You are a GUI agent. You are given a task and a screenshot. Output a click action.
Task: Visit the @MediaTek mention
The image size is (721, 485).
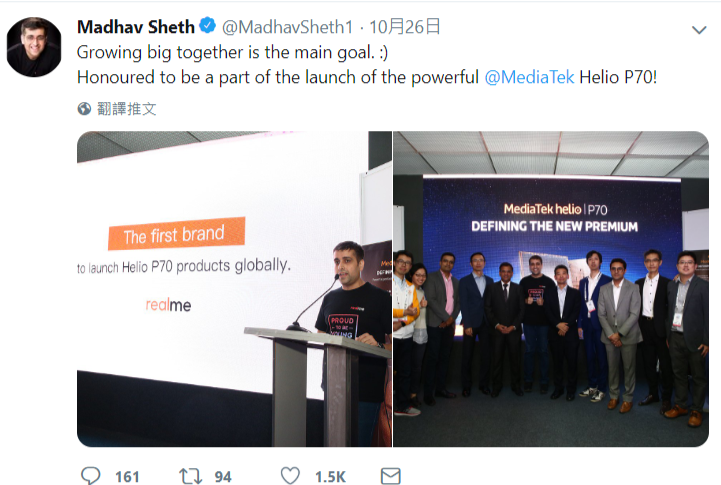coord(529,77)
